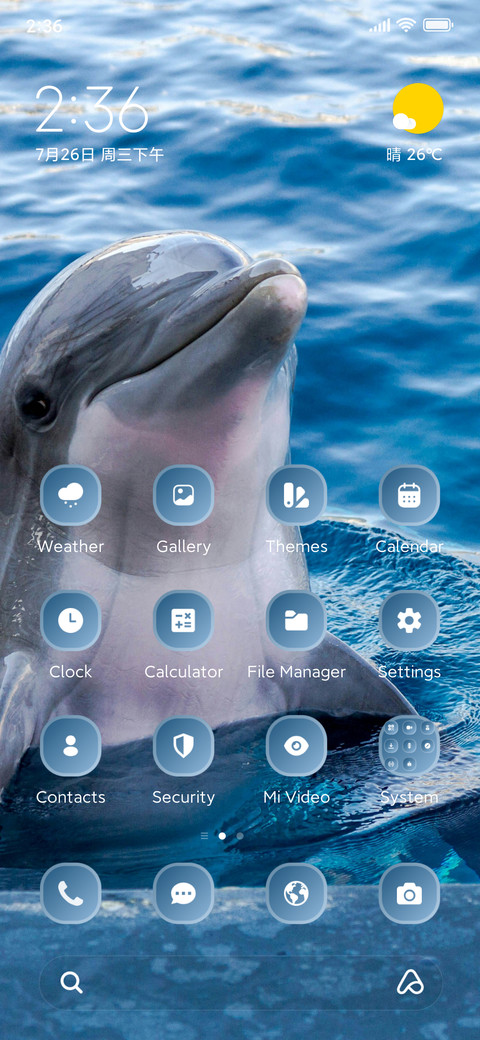Open the Security app
480x1040 pixels.
tap(184, 746)
